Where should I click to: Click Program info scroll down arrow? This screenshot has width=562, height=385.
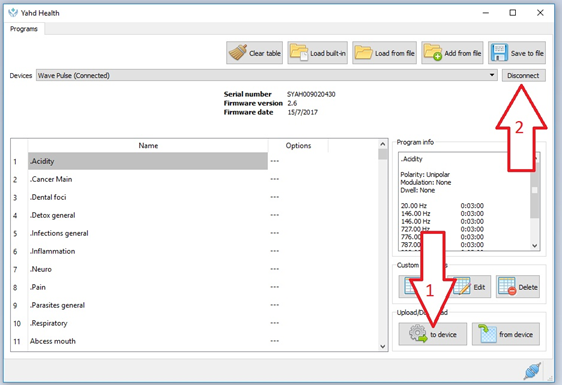pos(535,246)
